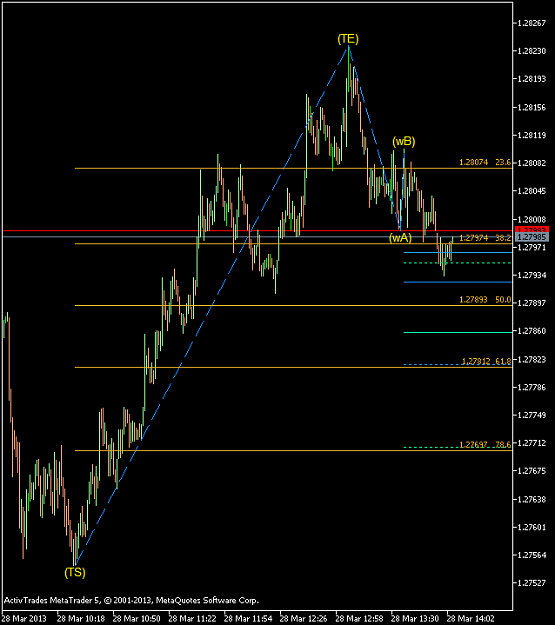Image resolution: width=555 pixels, height=625 pixels.
Task: Click price scale value 1.27638
Action: point(531,499)
